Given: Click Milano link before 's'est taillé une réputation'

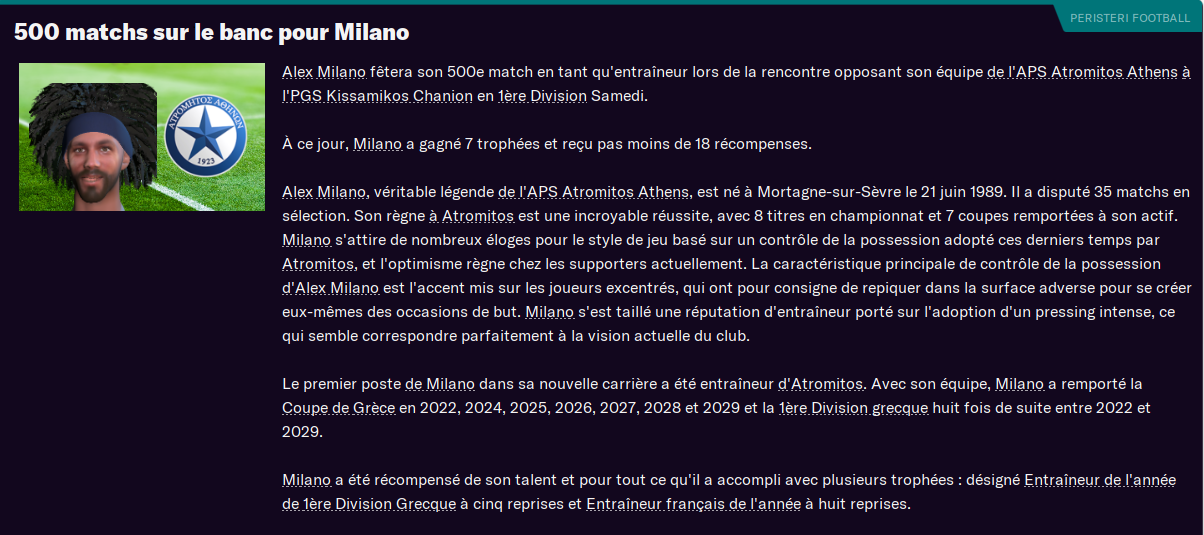Looking at the screenshot, I should point(550,312).
